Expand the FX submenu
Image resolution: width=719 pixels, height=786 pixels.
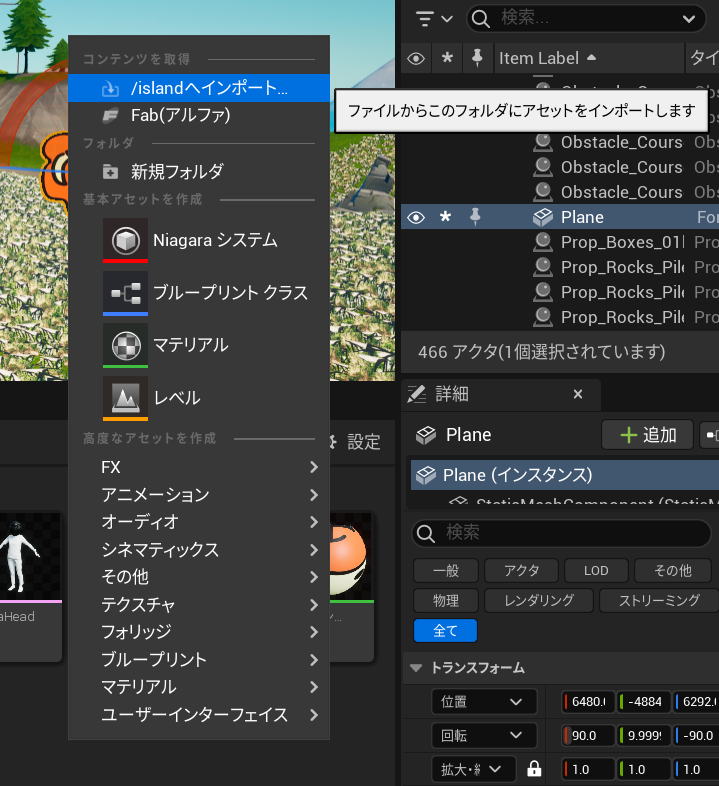click(199, 467)
